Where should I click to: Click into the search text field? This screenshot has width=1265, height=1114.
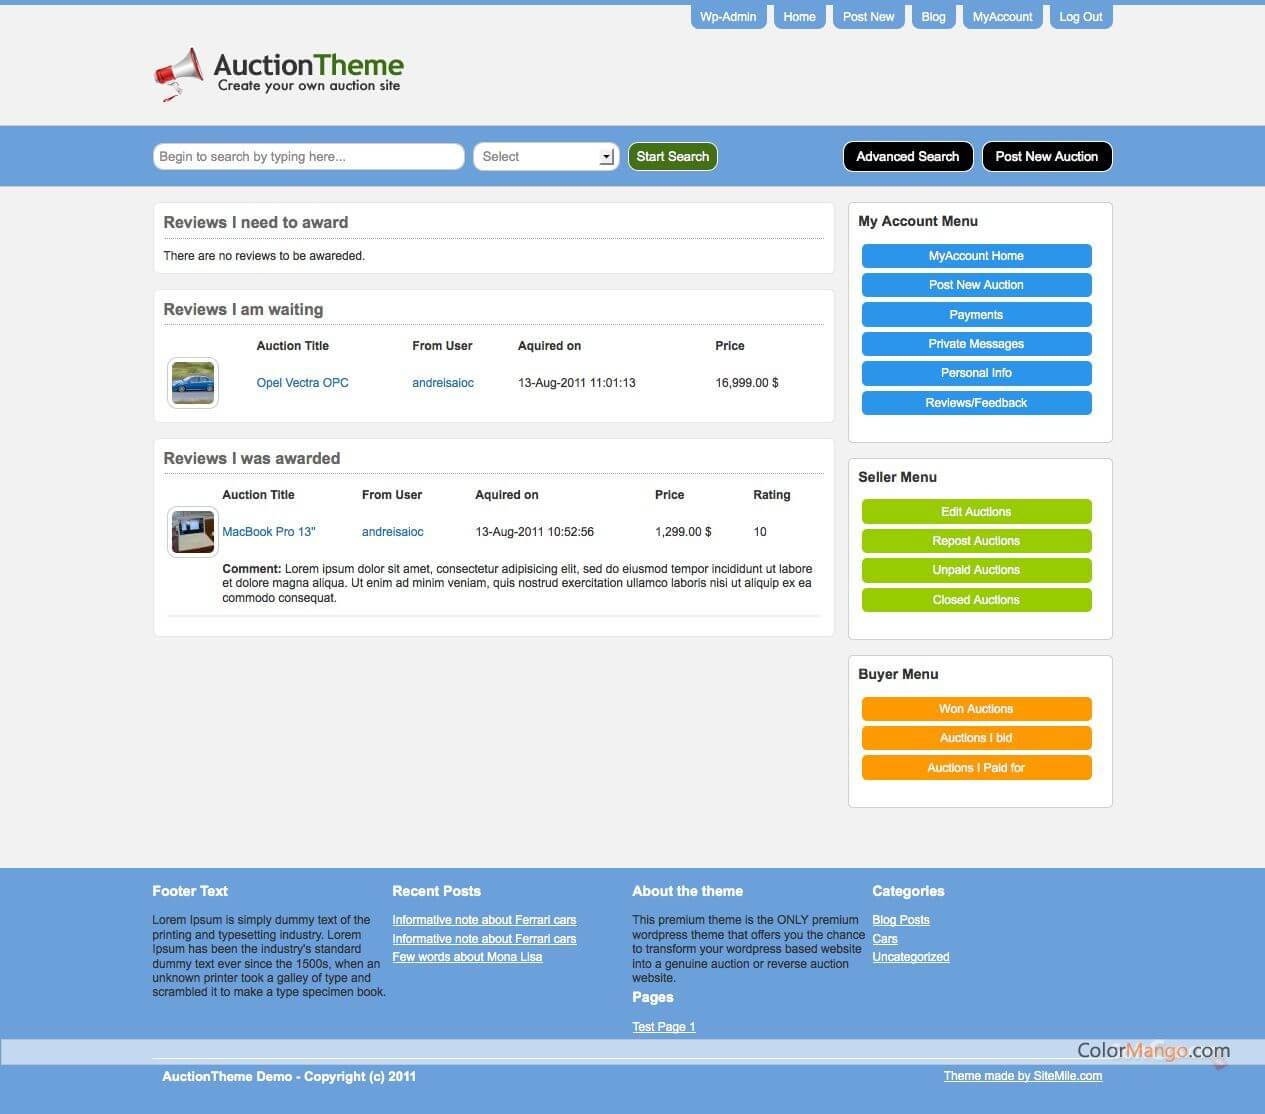point(308,157)
